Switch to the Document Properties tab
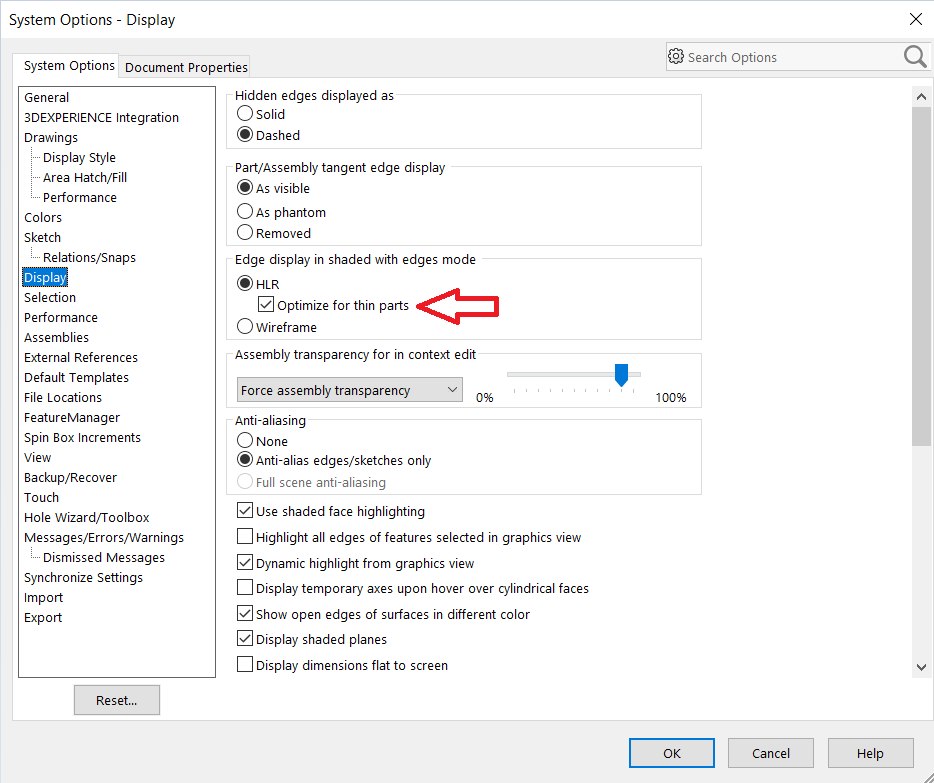Screen dimensions: 934x783 click(184, 67)
